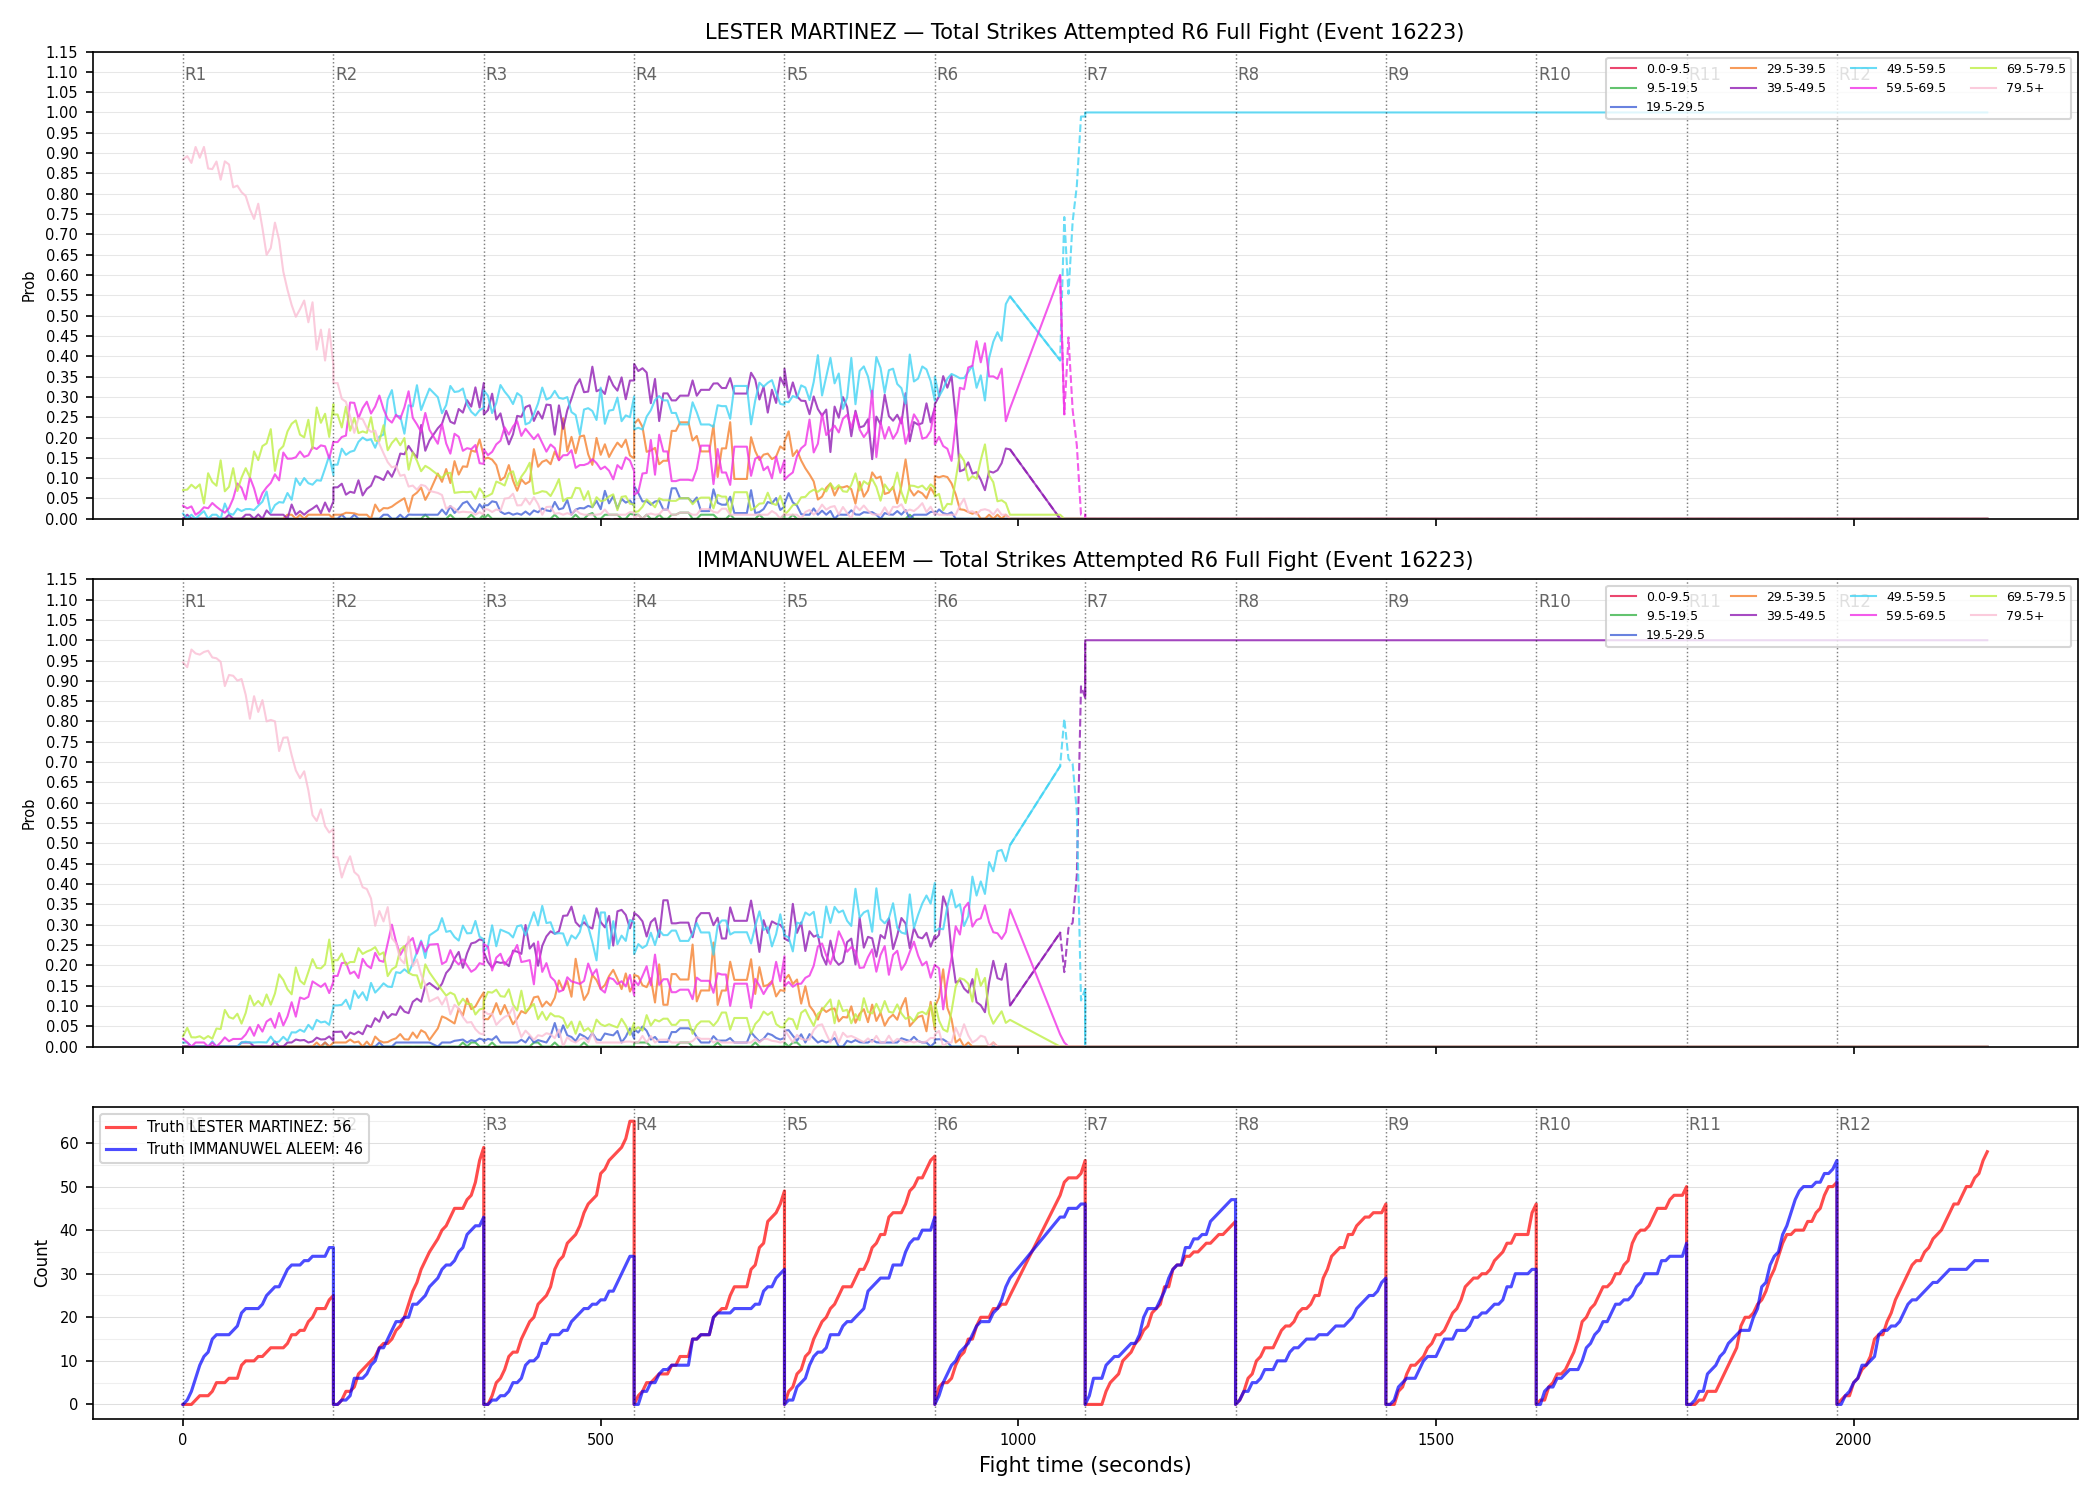Viewport: 2100px width, 1500px height.
Task: Click the R12 round label on Count chart
Action: 1855,1124
